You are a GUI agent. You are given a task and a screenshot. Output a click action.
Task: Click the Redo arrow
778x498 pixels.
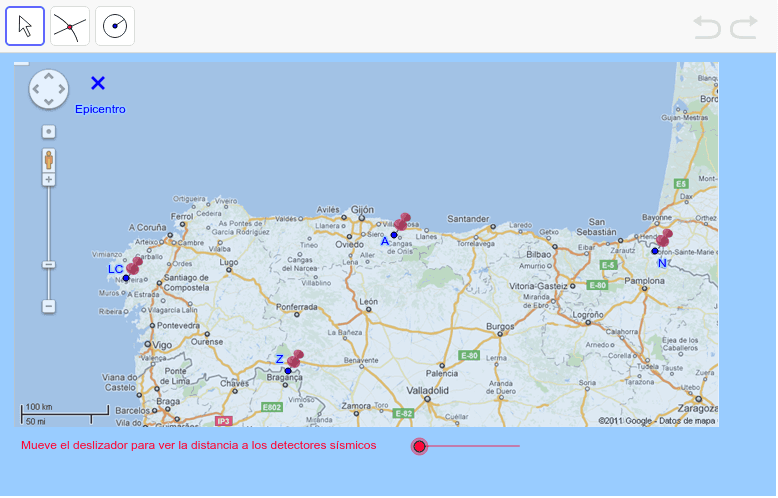(744, 27)
